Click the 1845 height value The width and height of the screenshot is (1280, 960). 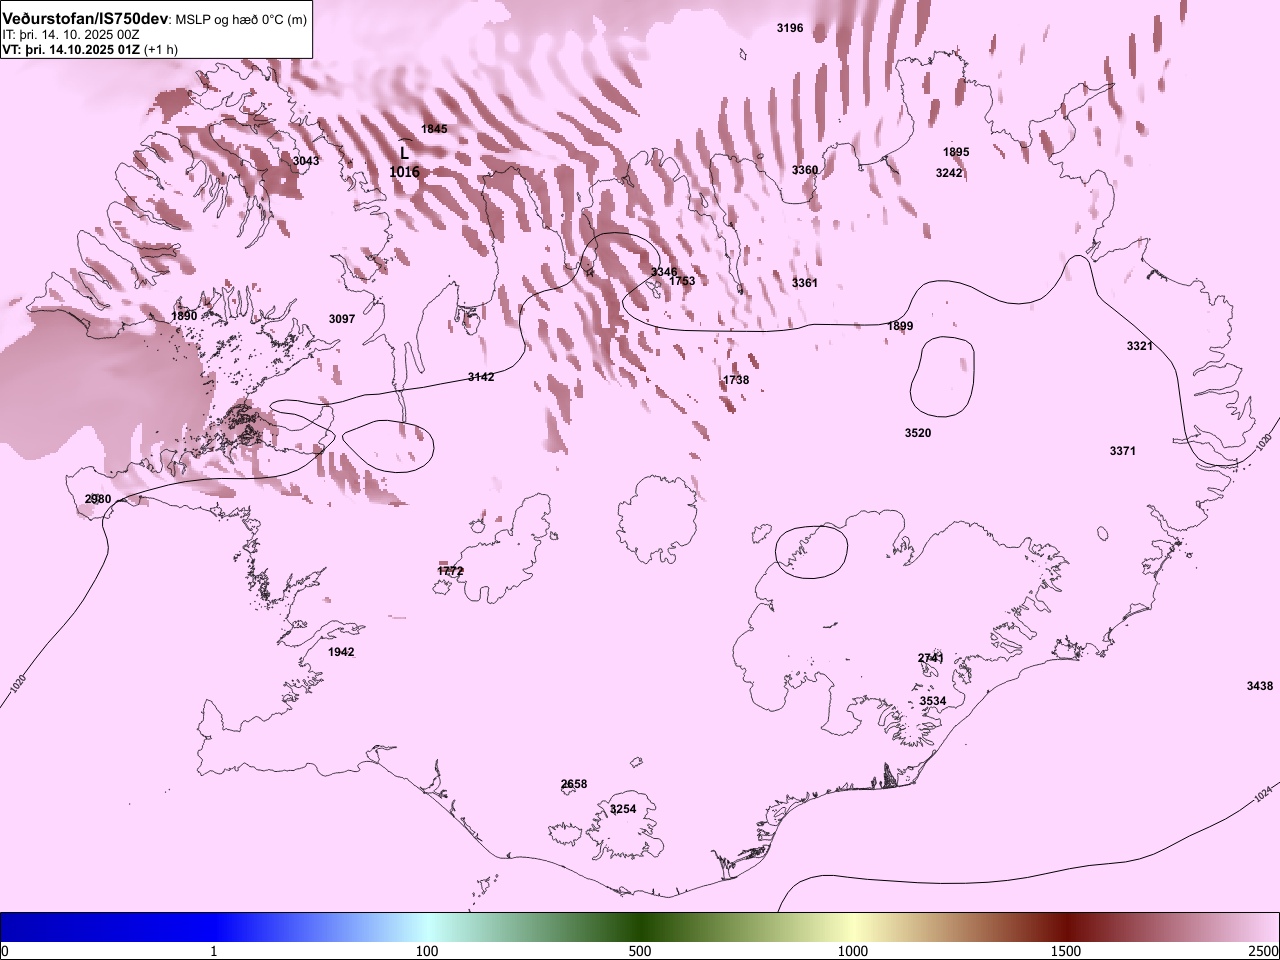point(434,129)
